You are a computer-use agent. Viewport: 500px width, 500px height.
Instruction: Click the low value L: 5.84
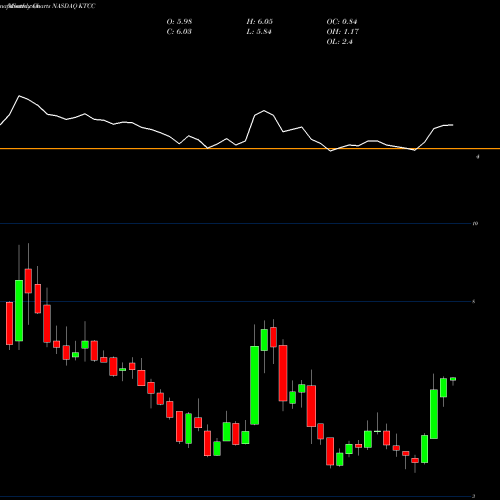pos(259,32)
